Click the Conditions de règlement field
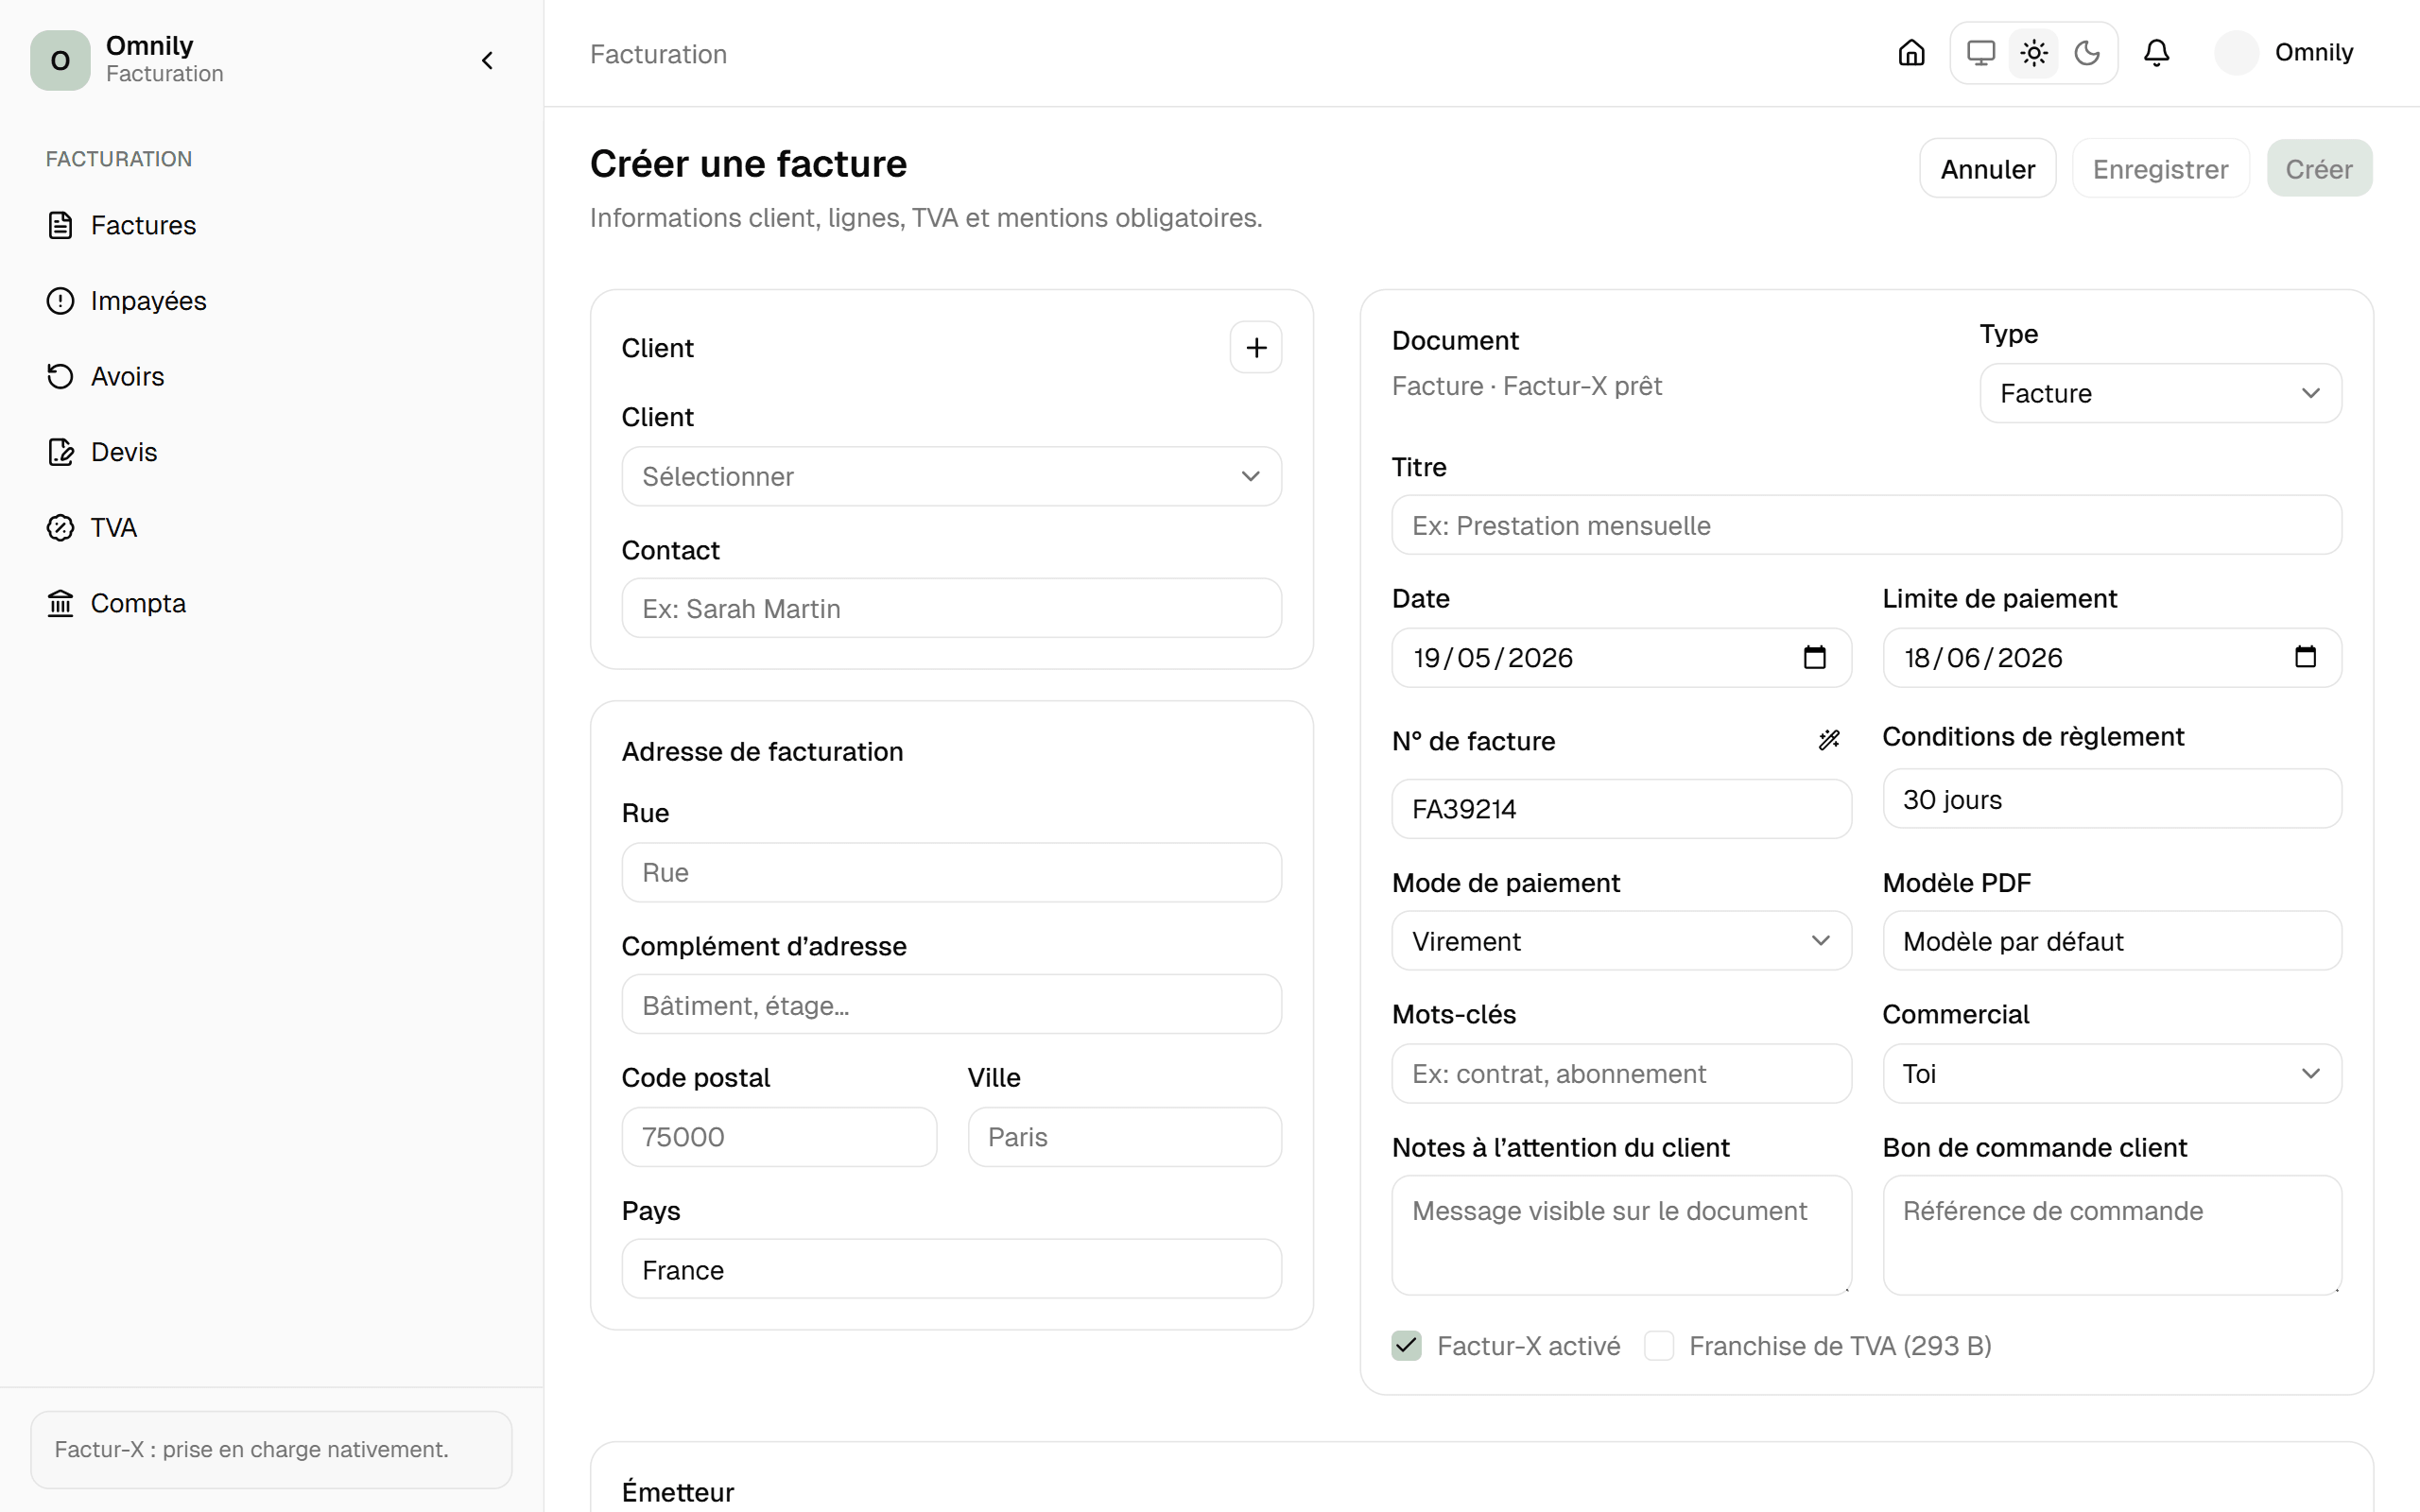This screenshot has width=2420, height=1512. click(x=2112, y=798)
